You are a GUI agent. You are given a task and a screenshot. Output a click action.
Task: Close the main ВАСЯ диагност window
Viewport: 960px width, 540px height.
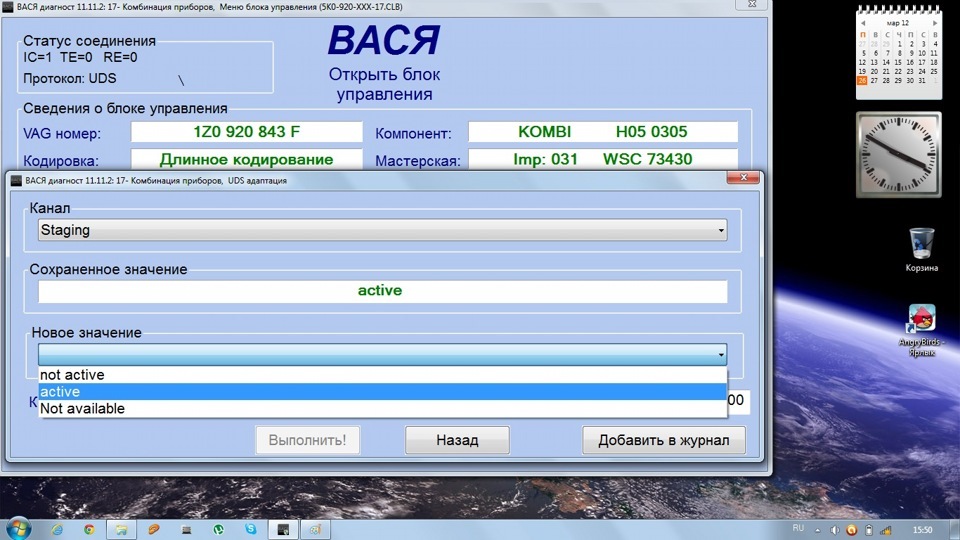(752, 4)
